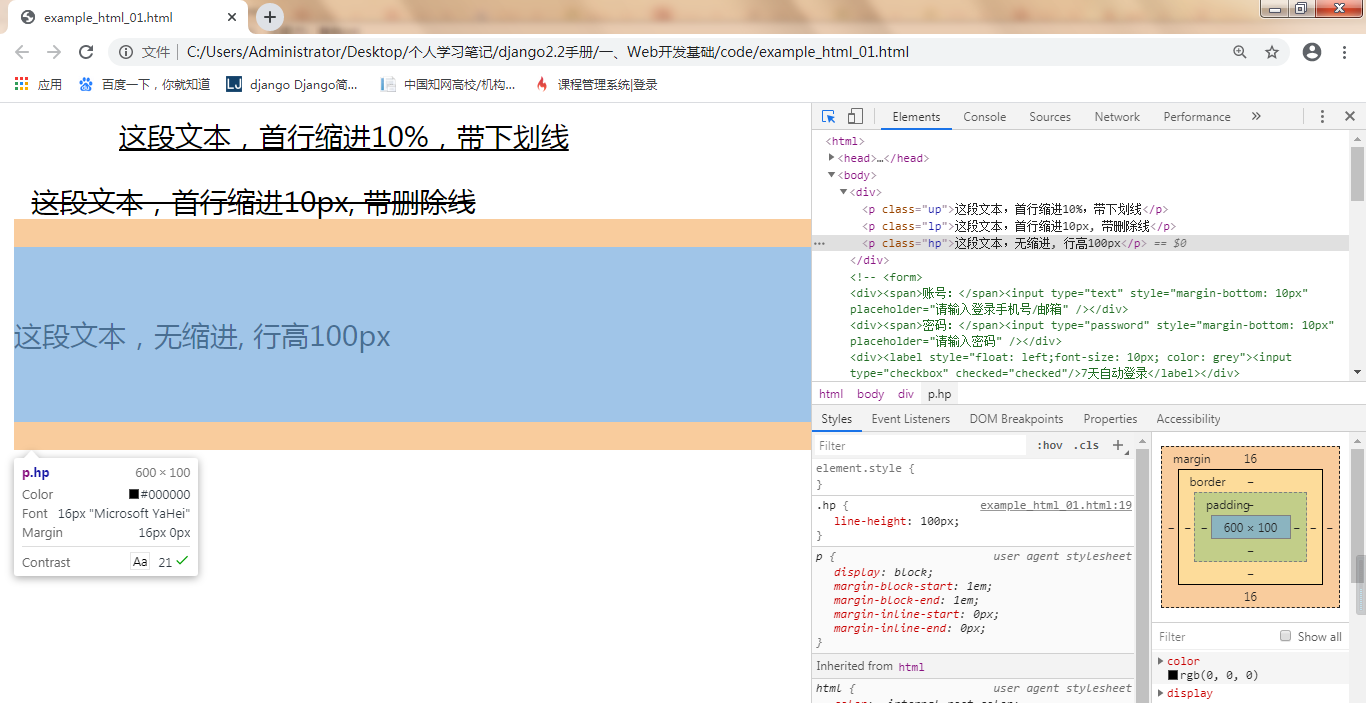
Task: Collapse the body element node
Action: pyautogui.click(x=832, y=175)
